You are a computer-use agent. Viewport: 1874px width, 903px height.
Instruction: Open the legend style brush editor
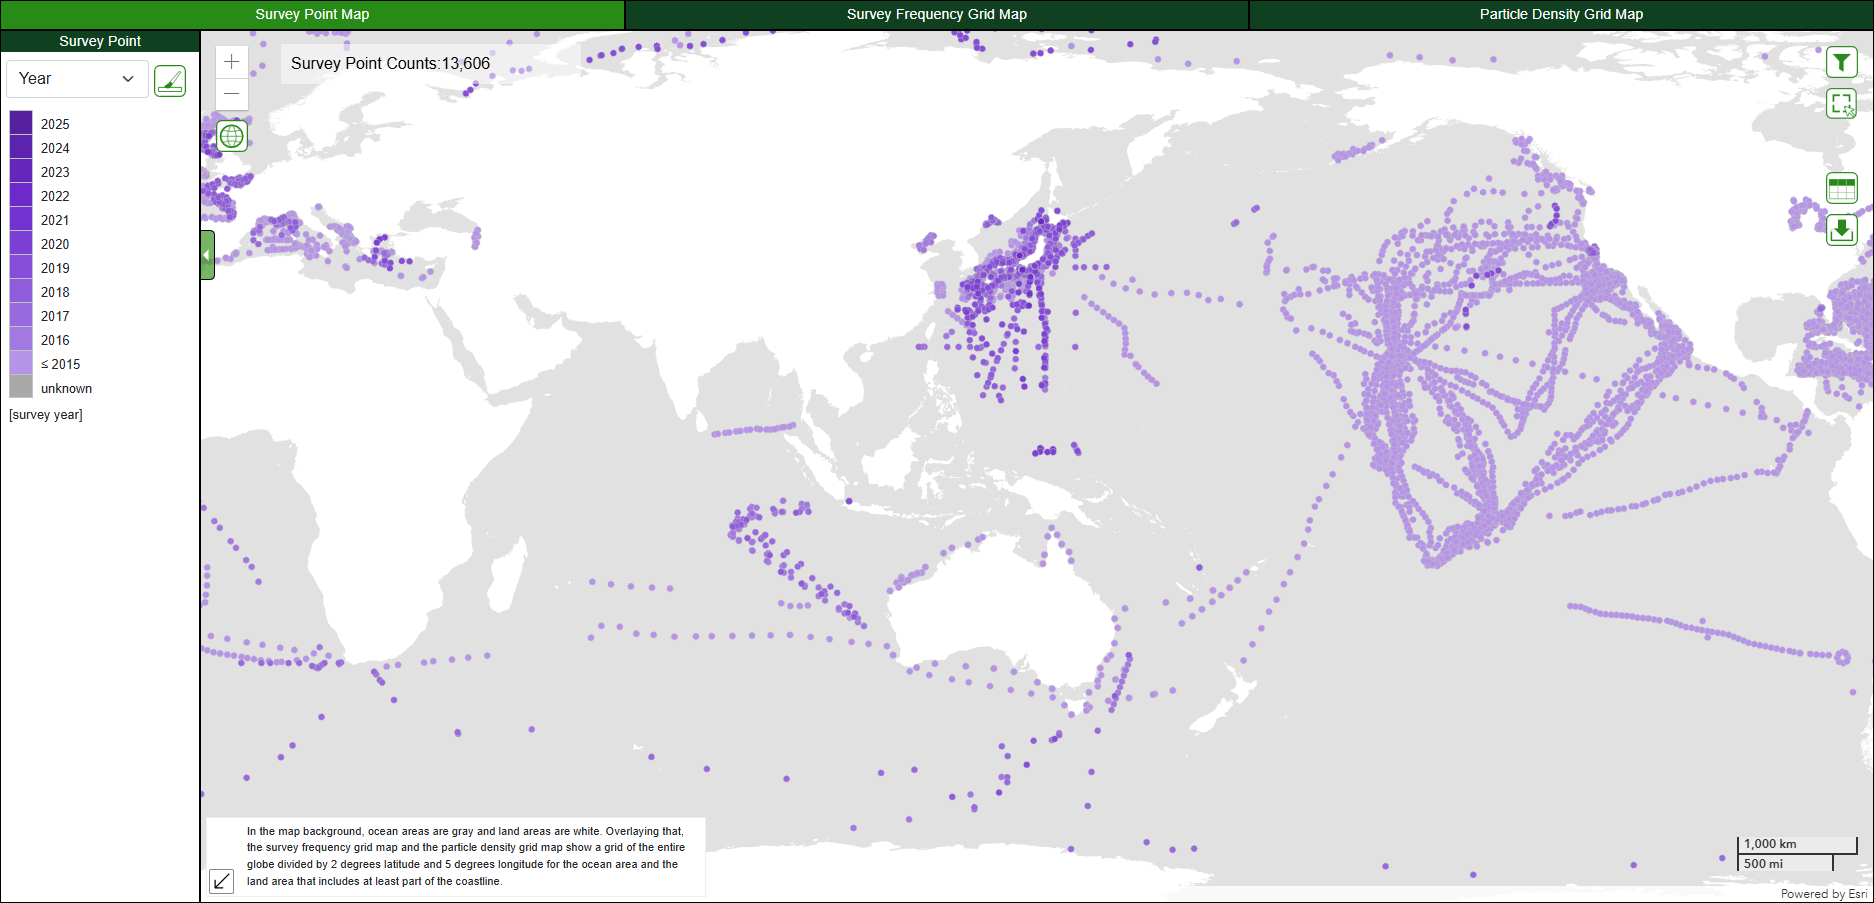click(x=170, y=80)
